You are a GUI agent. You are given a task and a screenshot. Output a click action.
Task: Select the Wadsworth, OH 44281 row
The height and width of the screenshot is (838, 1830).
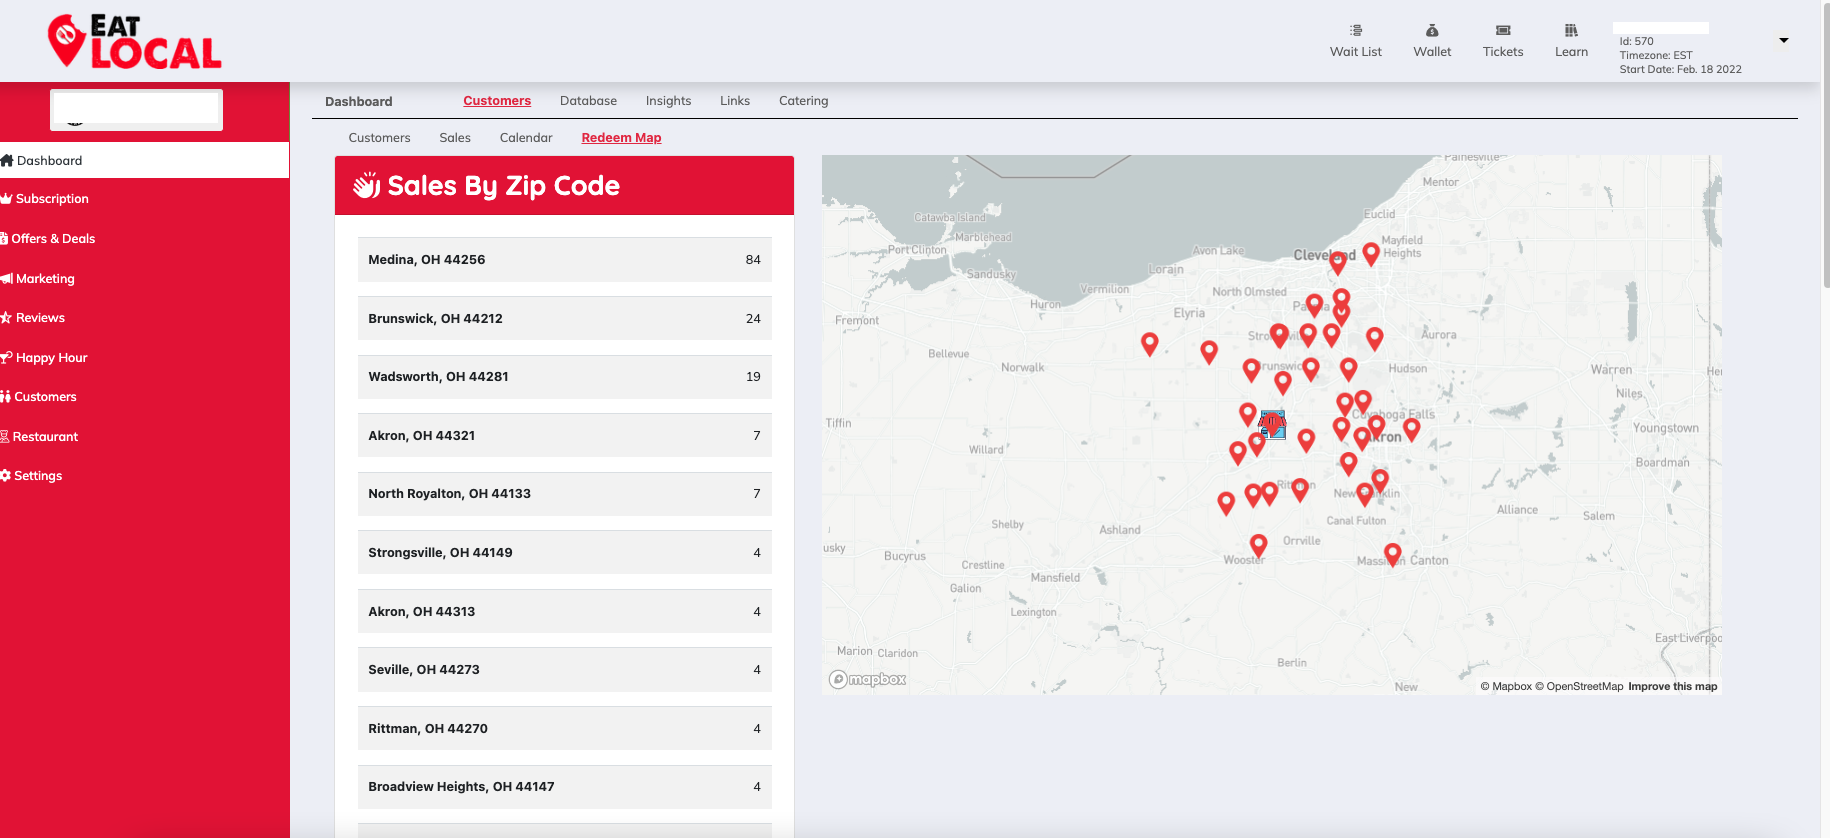click(x=565, y=376)
